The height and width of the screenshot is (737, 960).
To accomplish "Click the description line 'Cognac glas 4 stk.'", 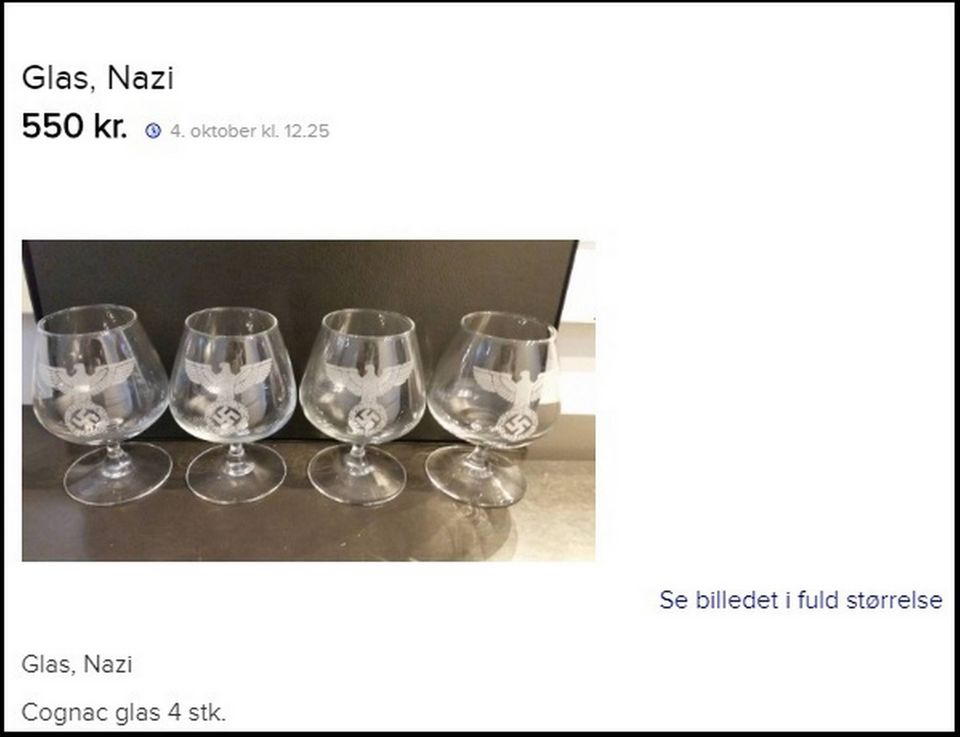I will (124, 713).
